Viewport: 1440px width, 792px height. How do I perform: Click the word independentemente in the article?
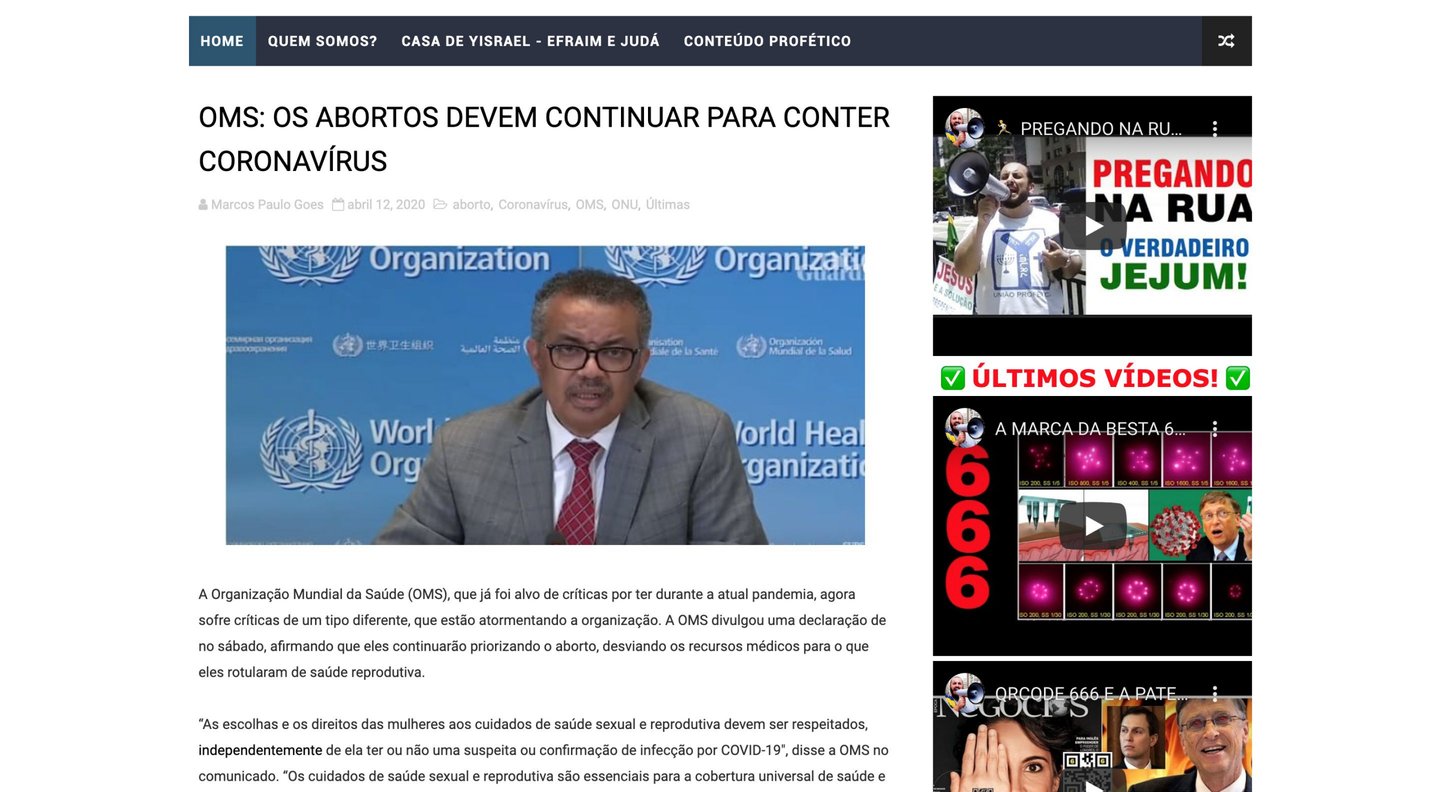coord(260,750)
